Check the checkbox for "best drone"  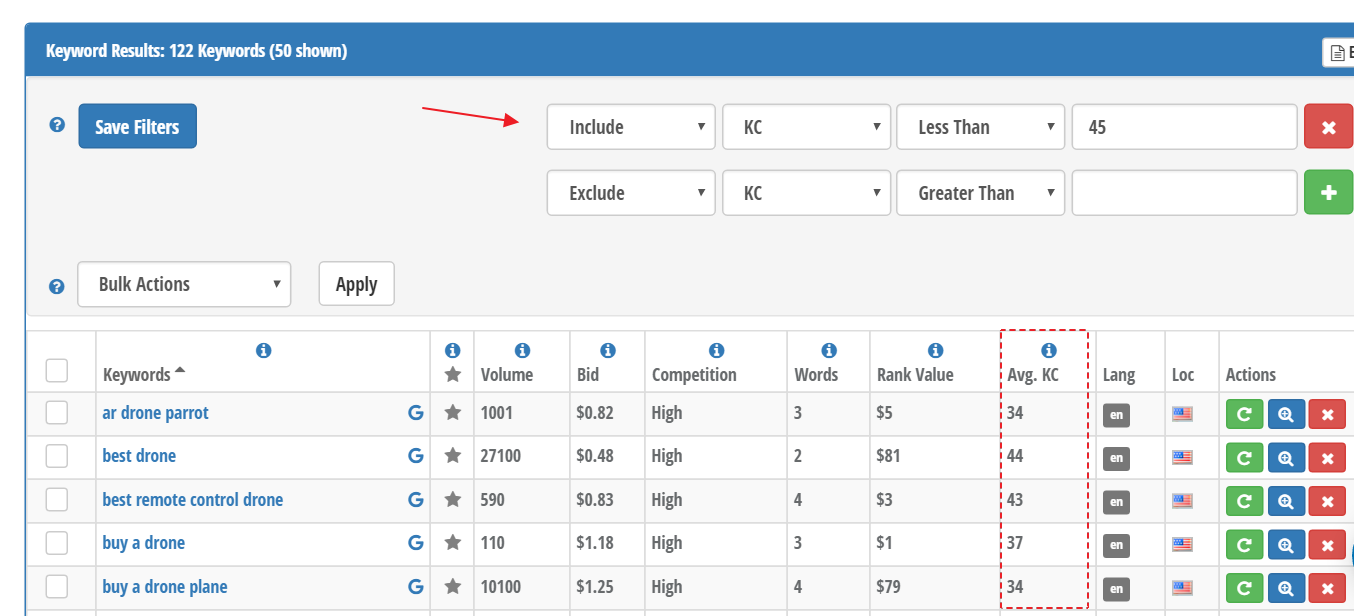click(57, 457)
